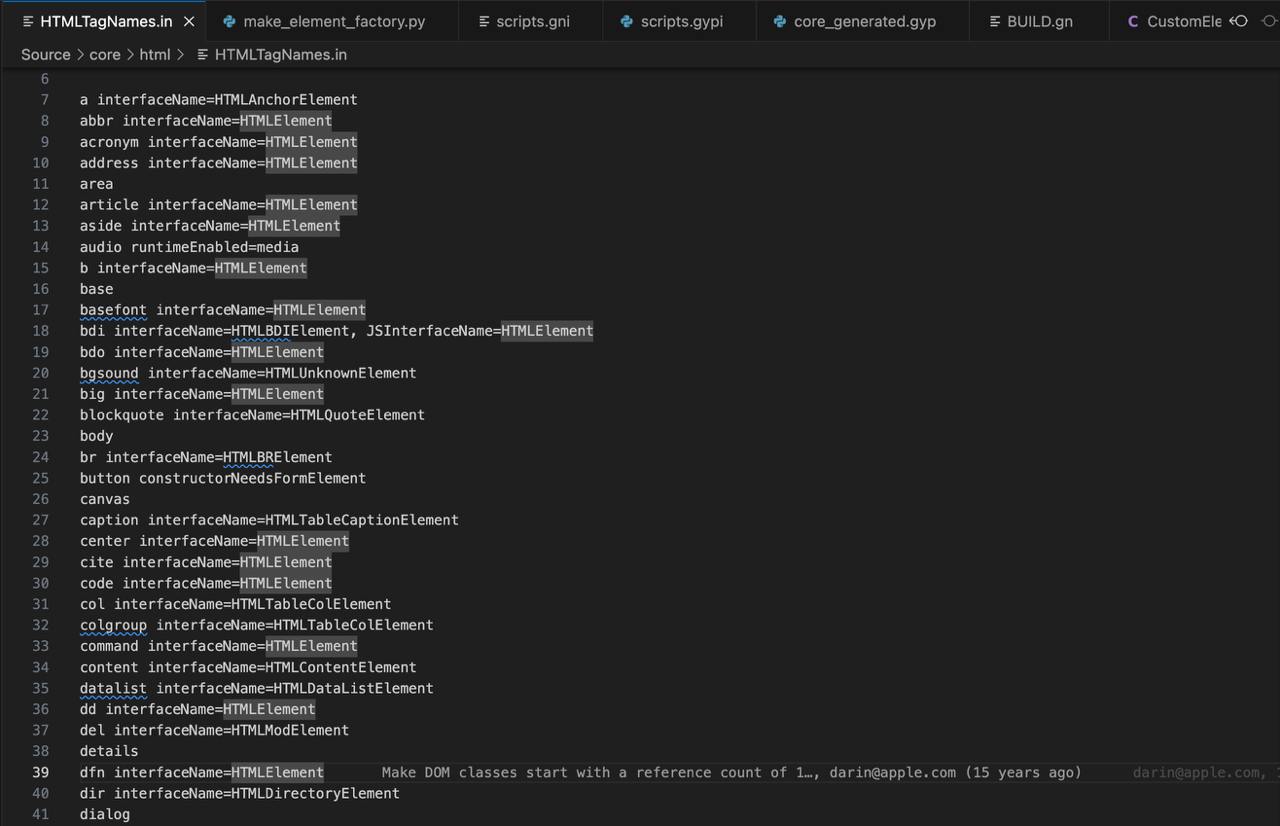The height and width of the screenshot is (826, 1280).
Task: Open the git blame annotation on line 39
Action: (730, 773)
